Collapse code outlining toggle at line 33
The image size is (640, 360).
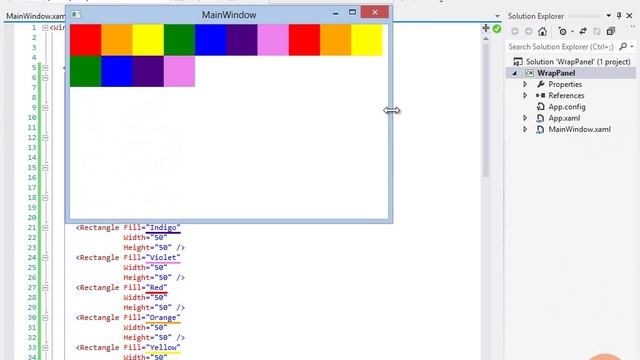(45, 348)
